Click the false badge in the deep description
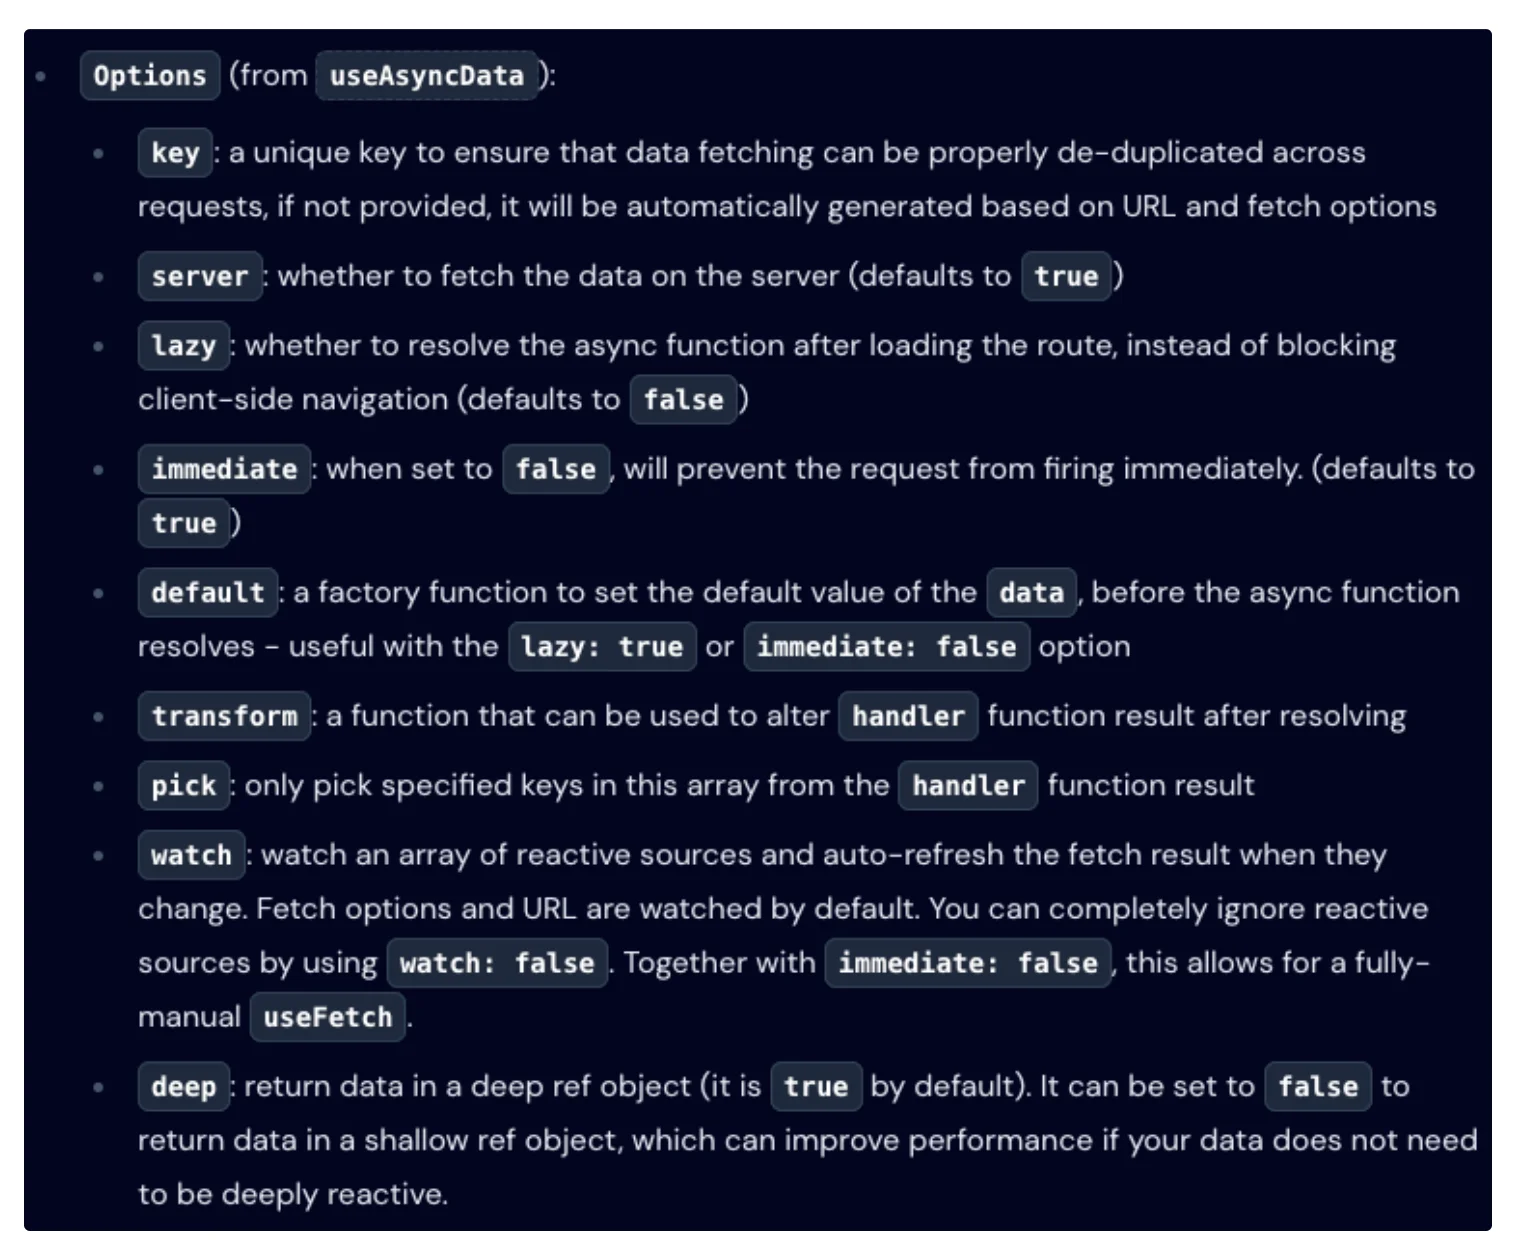The image size is (1540, 1258). click(1318, 1087)
